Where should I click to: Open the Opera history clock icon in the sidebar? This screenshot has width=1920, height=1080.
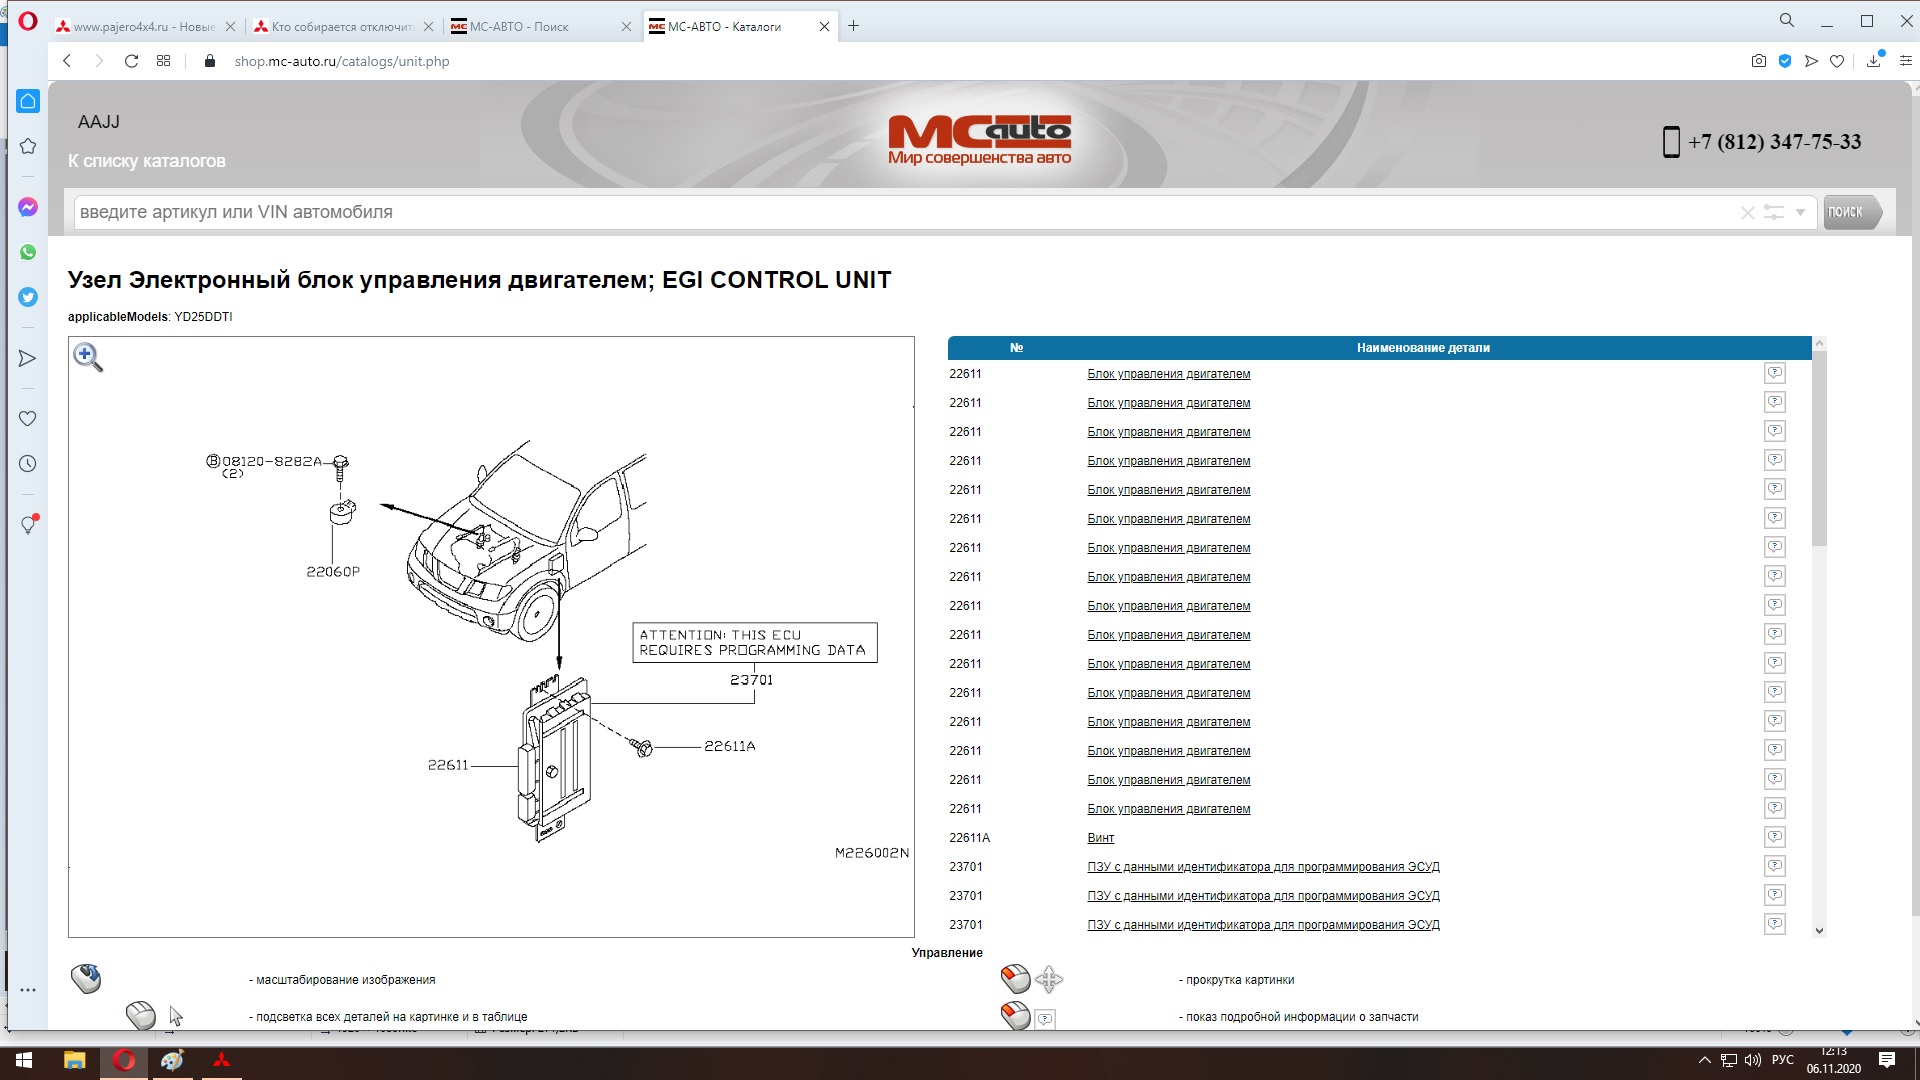click(28, 464)
